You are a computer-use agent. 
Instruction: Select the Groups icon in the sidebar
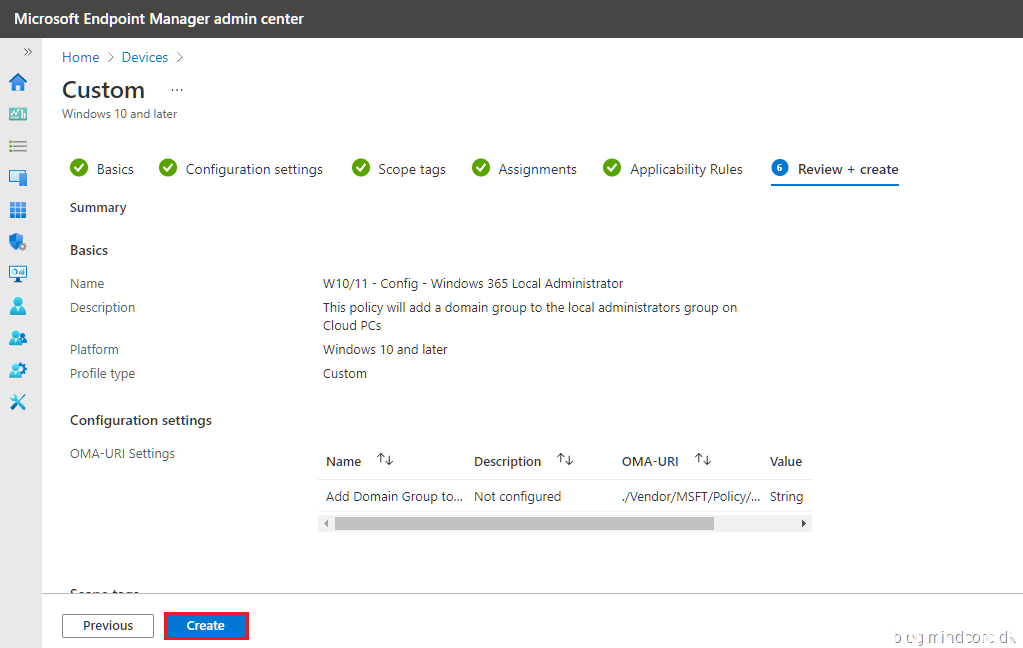tap(18, 337)
